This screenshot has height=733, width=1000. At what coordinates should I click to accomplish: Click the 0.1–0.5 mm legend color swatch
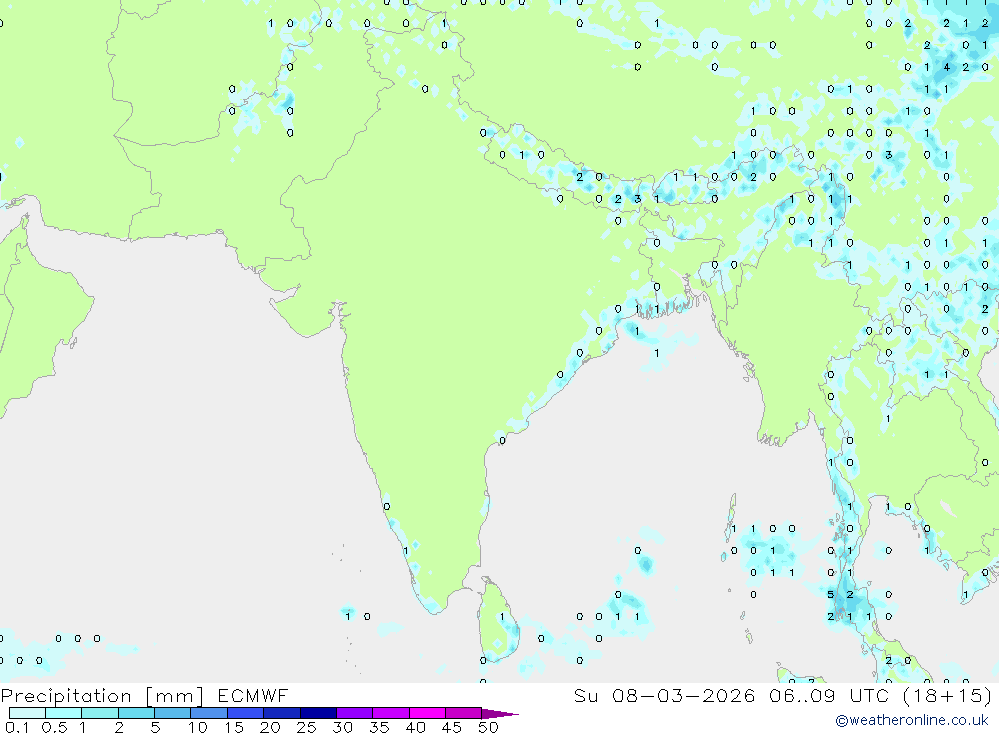(27, 713)
